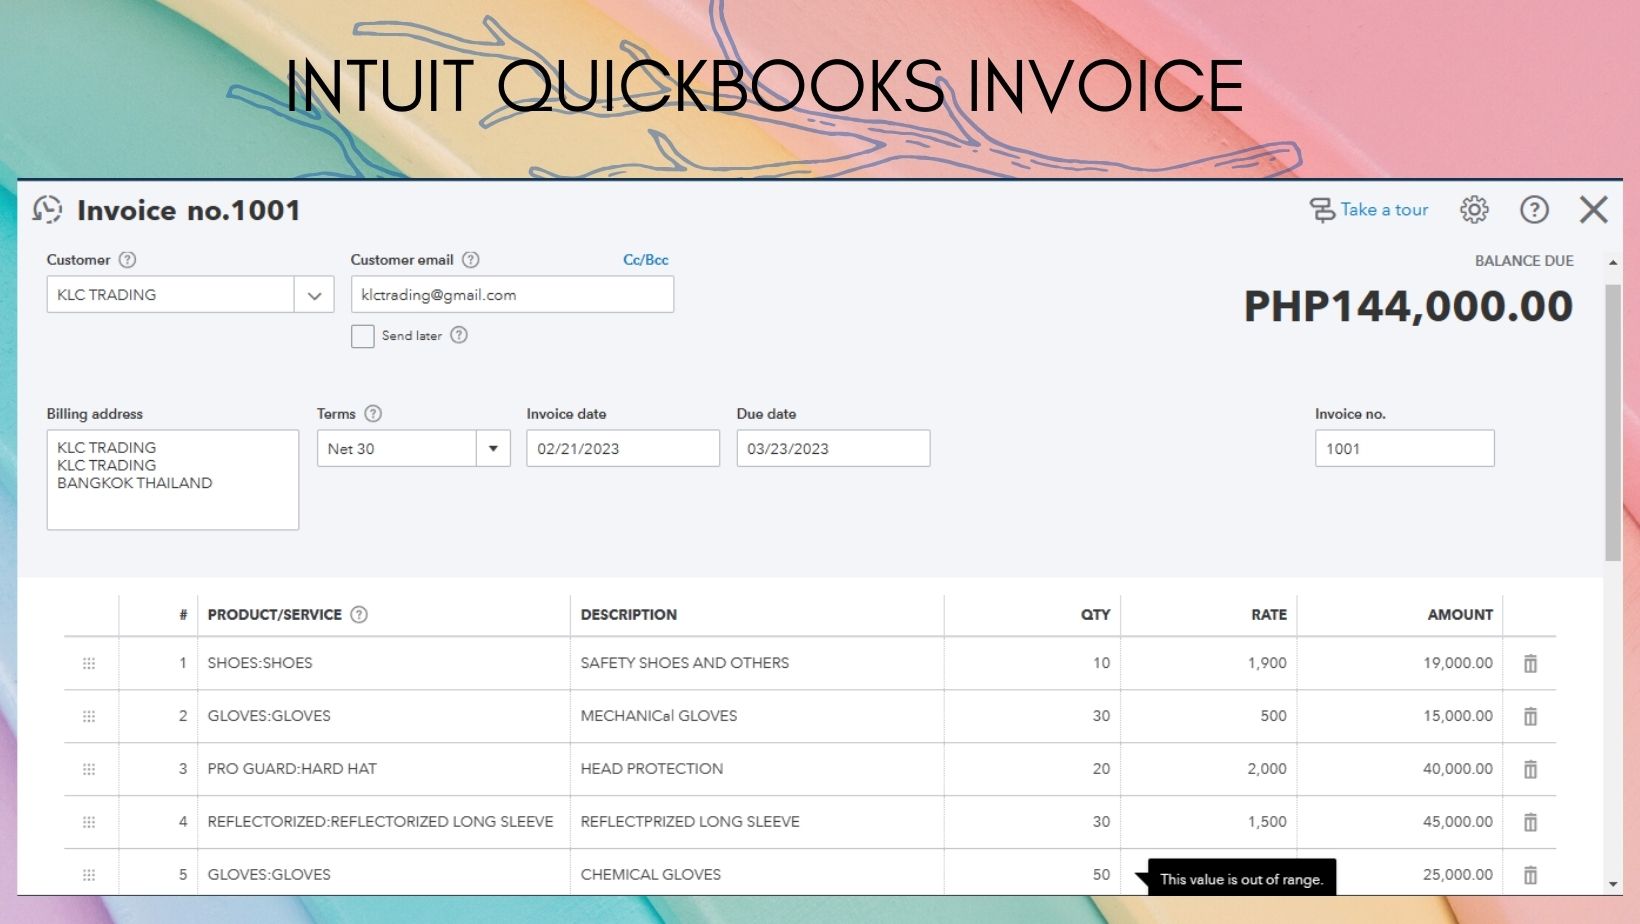Click the amount 25,000.00 cell

1420,873
